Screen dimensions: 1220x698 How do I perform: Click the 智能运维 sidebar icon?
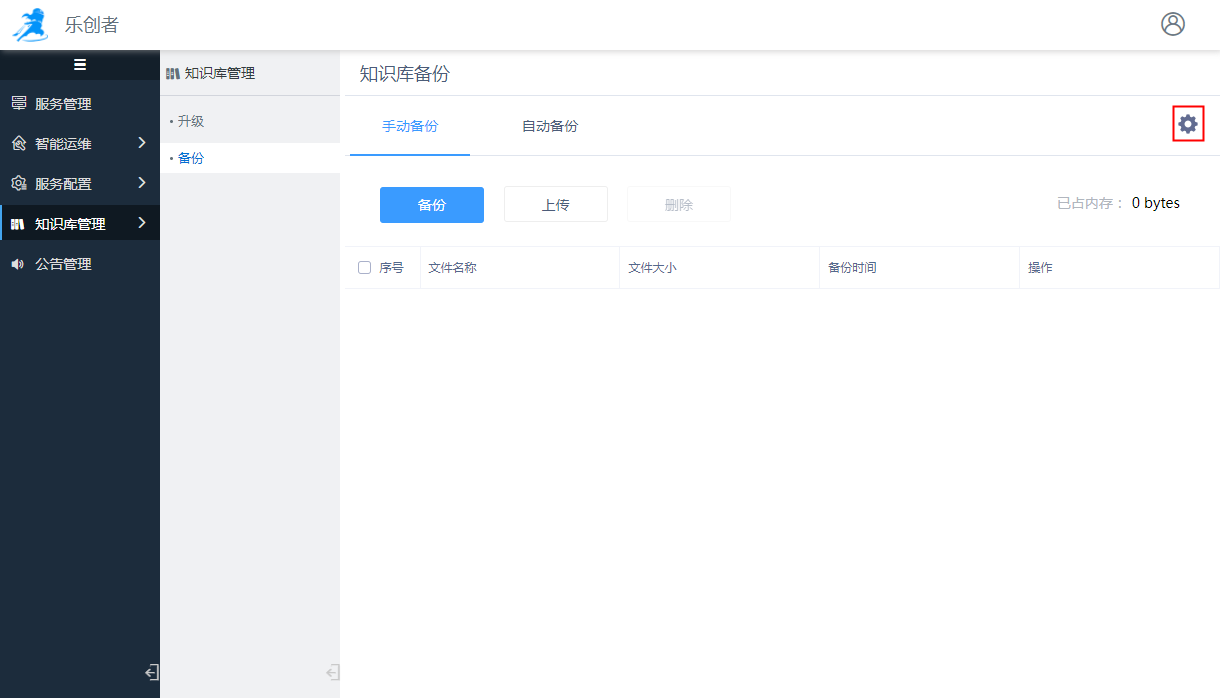18,143
